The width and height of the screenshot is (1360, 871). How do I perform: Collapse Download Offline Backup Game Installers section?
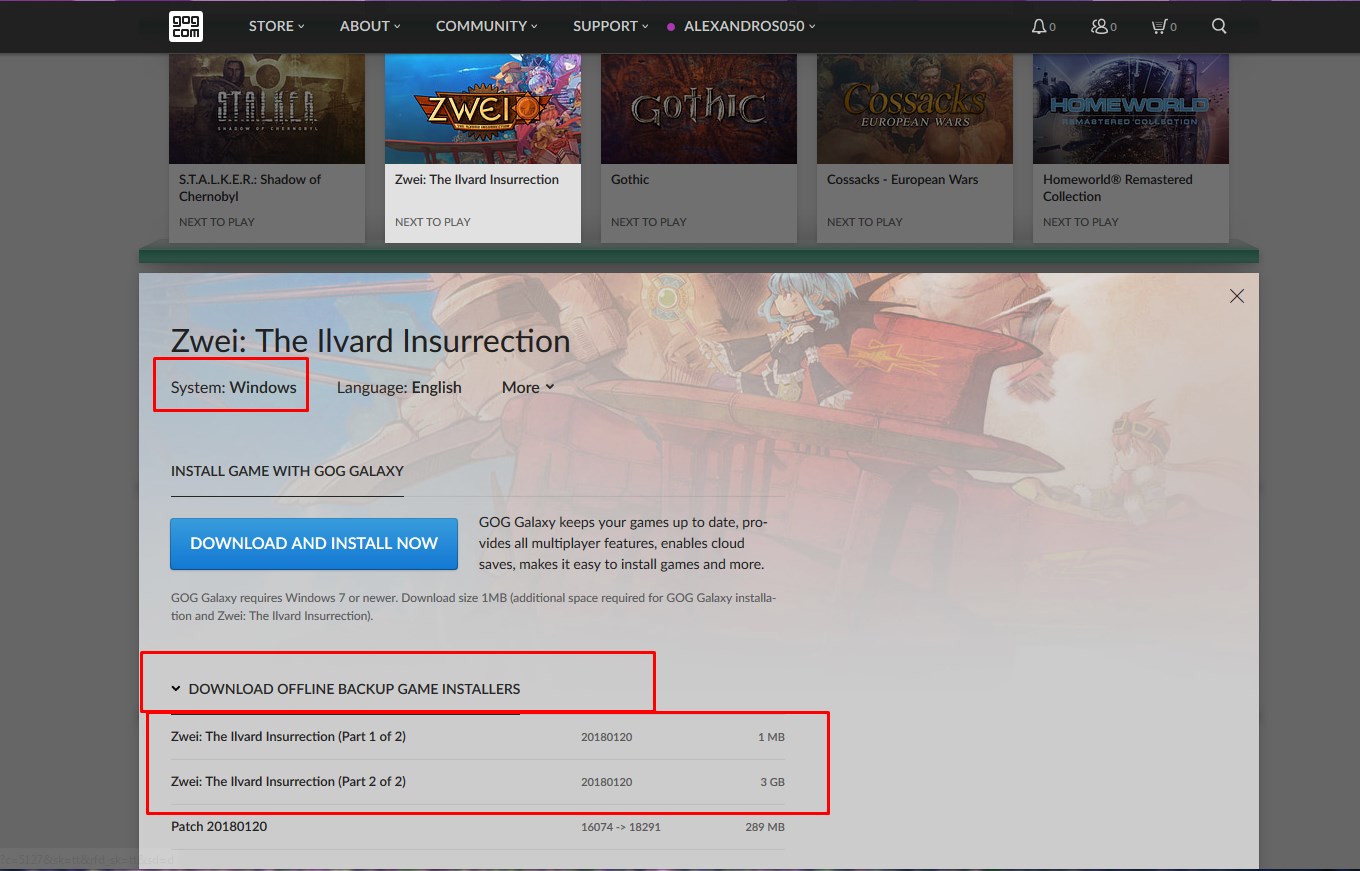(x=345, y=689)
